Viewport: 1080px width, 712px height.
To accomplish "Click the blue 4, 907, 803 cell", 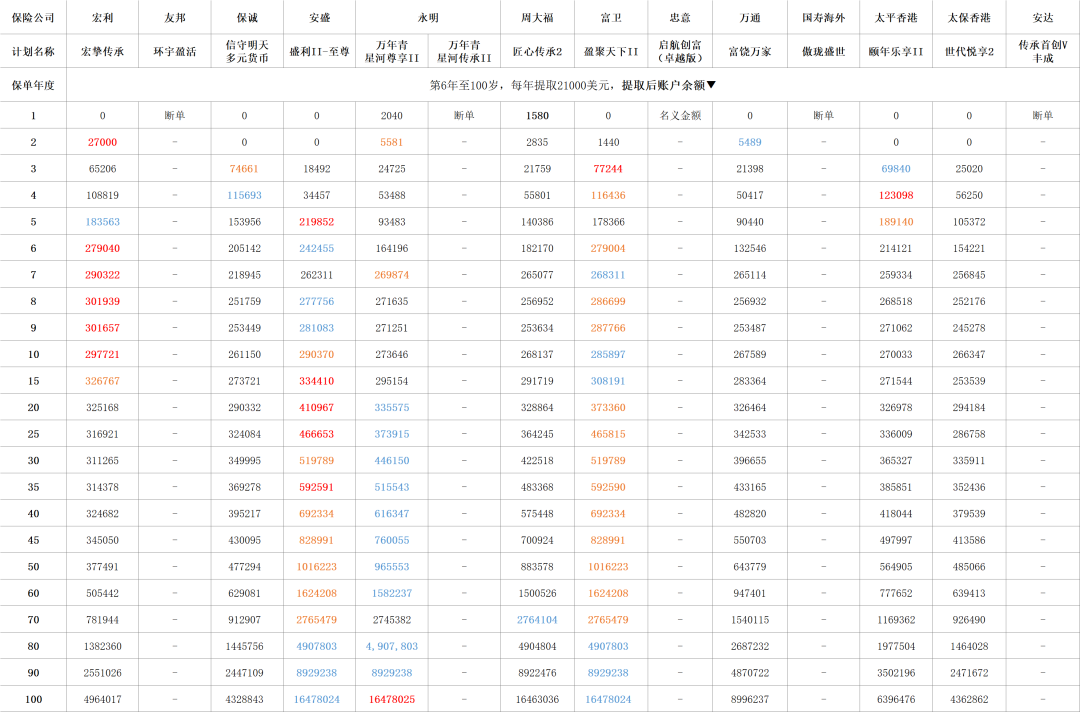I will pyautogui.click(x=391, y=647).
